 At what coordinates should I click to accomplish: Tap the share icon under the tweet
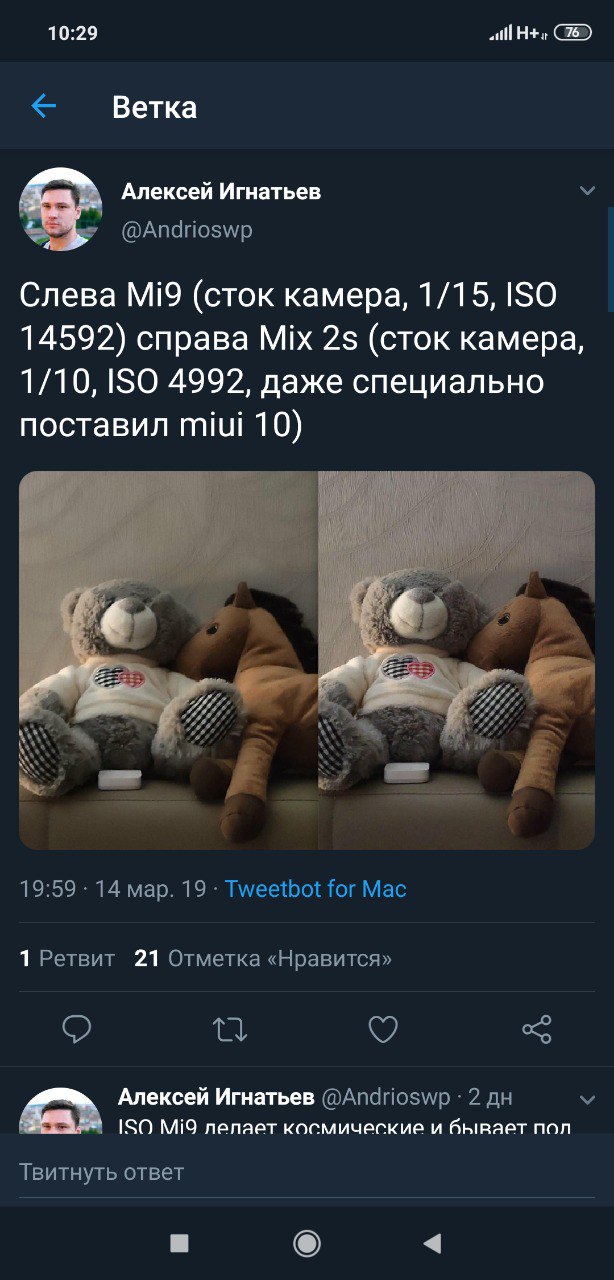[537, 1029]
